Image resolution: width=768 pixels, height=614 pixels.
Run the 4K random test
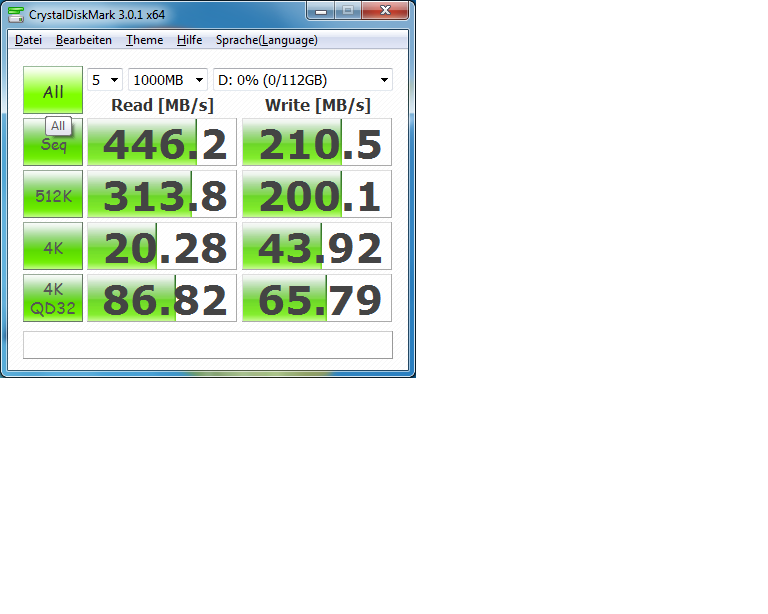point(53,246)
